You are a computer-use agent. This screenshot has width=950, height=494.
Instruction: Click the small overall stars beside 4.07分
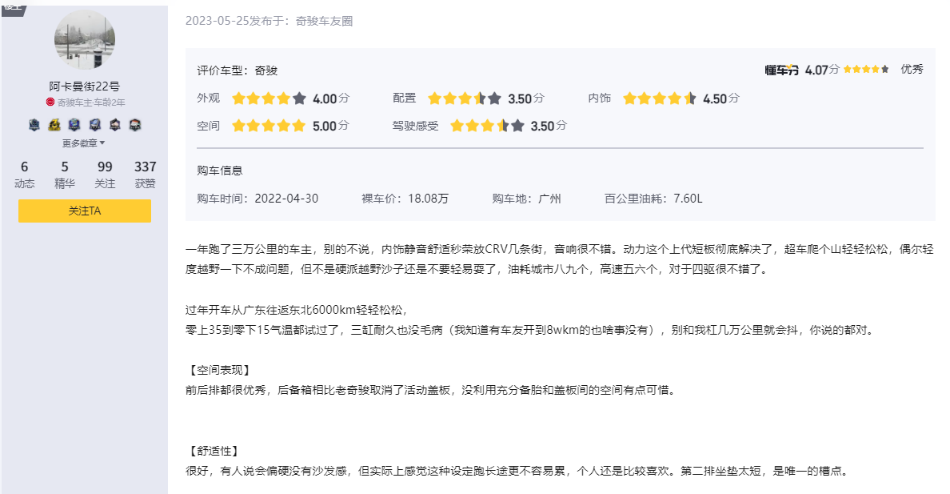(x=866, y=69)
